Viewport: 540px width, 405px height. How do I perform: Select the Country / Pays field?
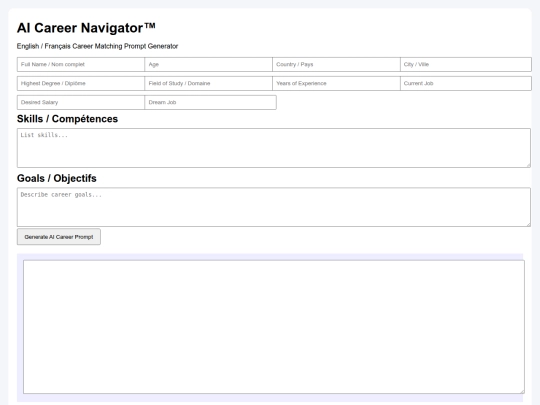point(336,64)
